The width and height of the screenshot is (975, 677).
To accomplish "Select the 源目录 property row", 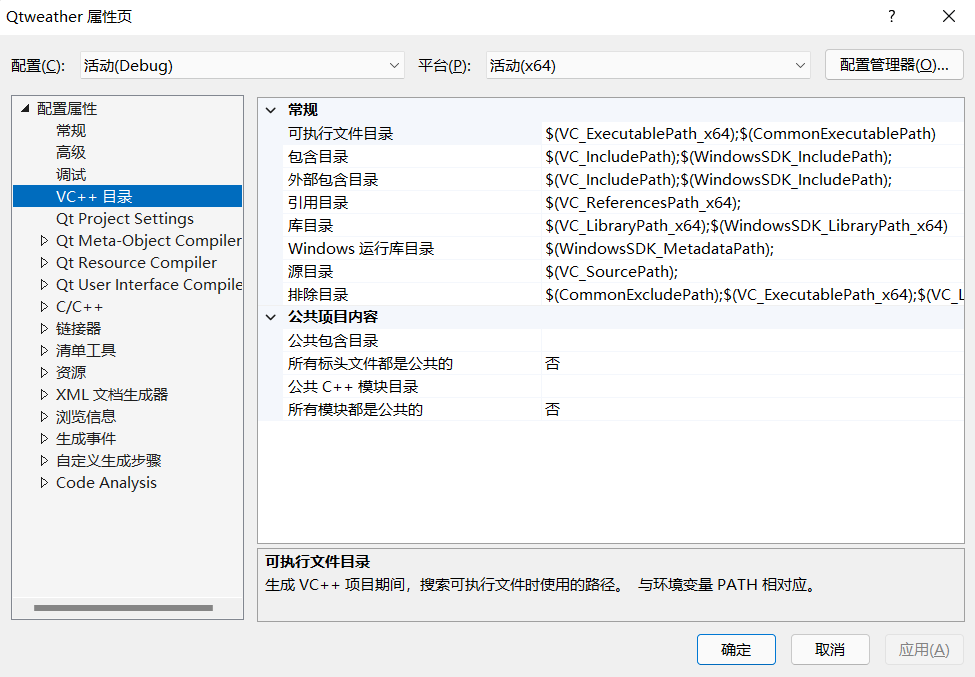I will point(624,272).
